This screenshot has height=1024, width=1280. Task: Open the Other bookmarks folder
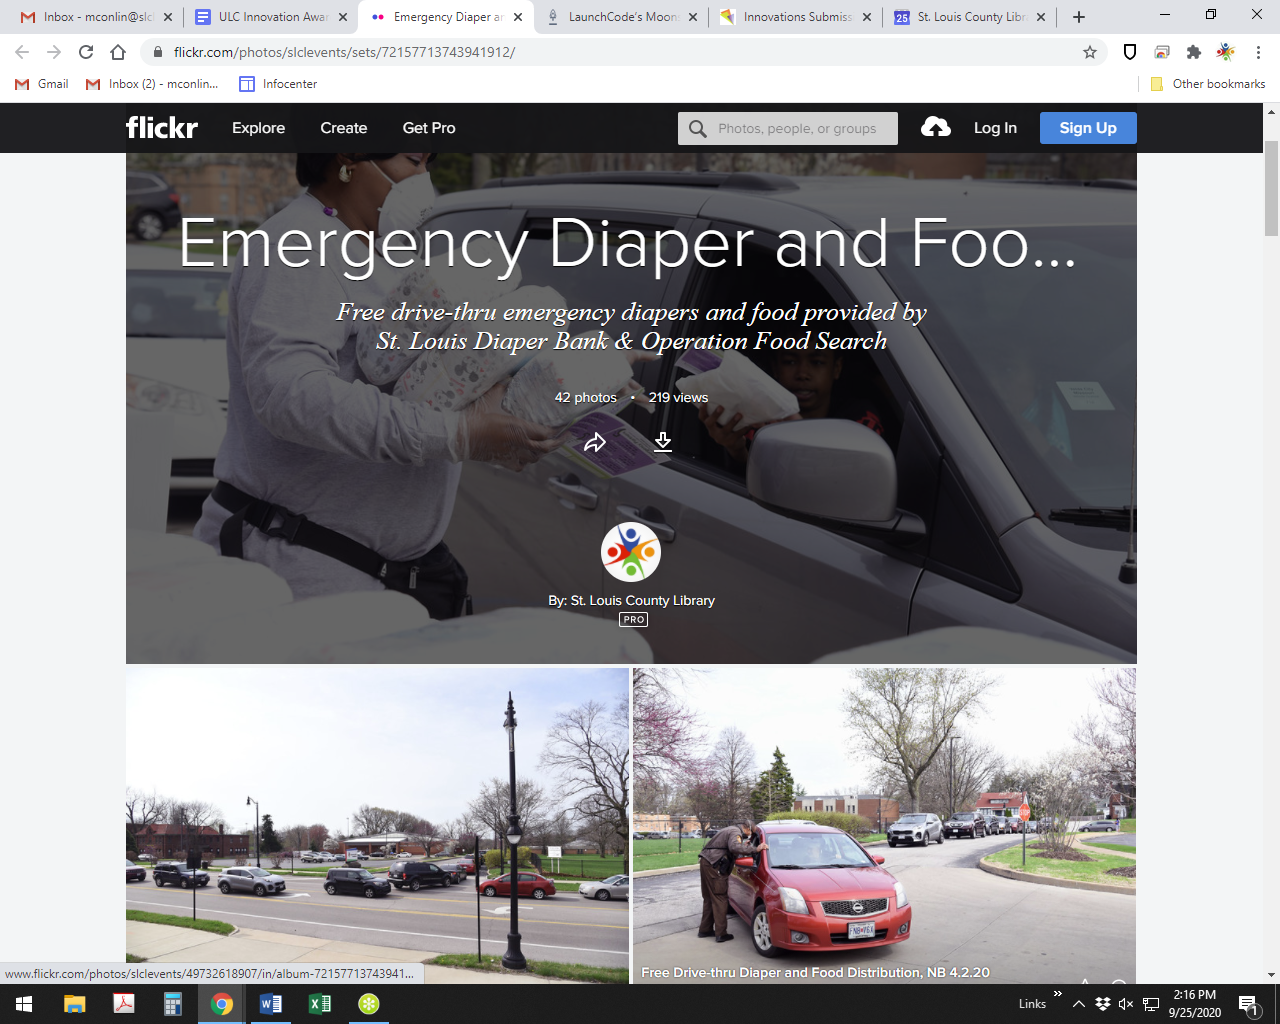(1208, 84)
